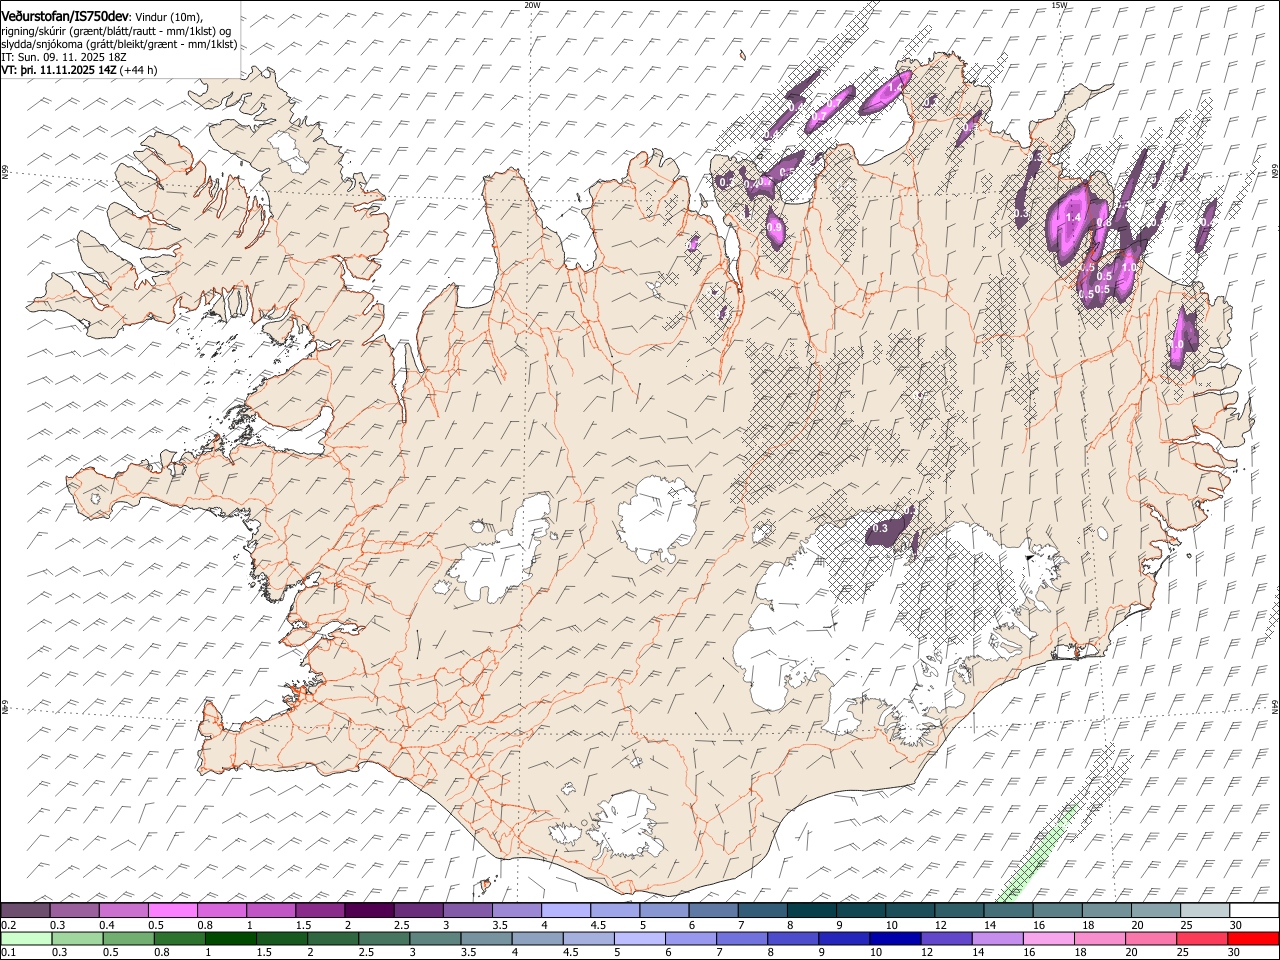1280x960 pixels.
Task: Pick lower rain legend swatch from 0.1 to 0.3
Action: (25, 939)
